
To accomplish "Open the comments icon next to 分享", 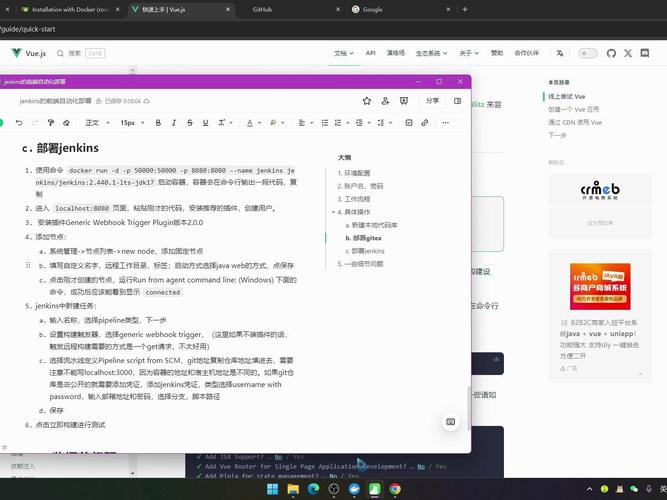I will click(404, 101).
